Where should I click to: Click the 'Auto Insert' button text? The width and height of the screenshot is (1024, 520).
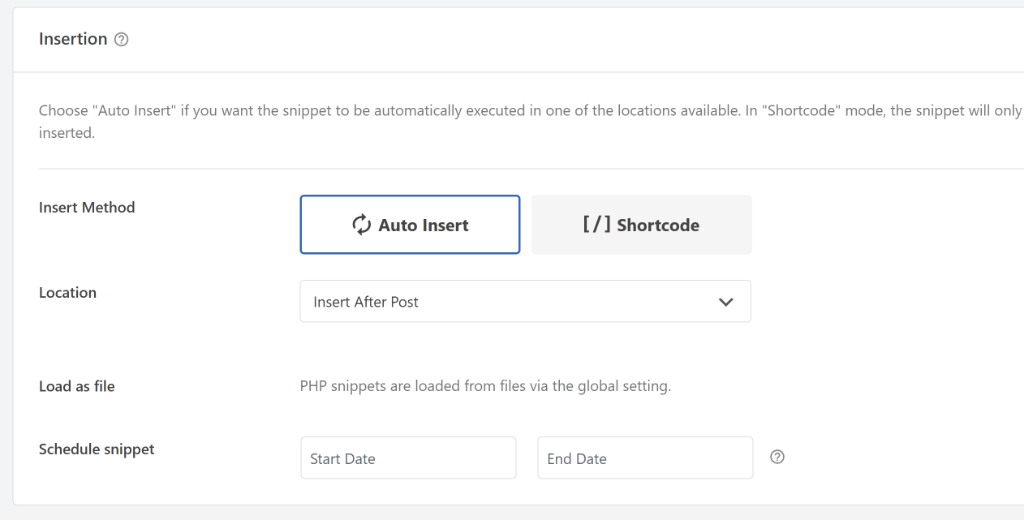[x=423, y=225]
